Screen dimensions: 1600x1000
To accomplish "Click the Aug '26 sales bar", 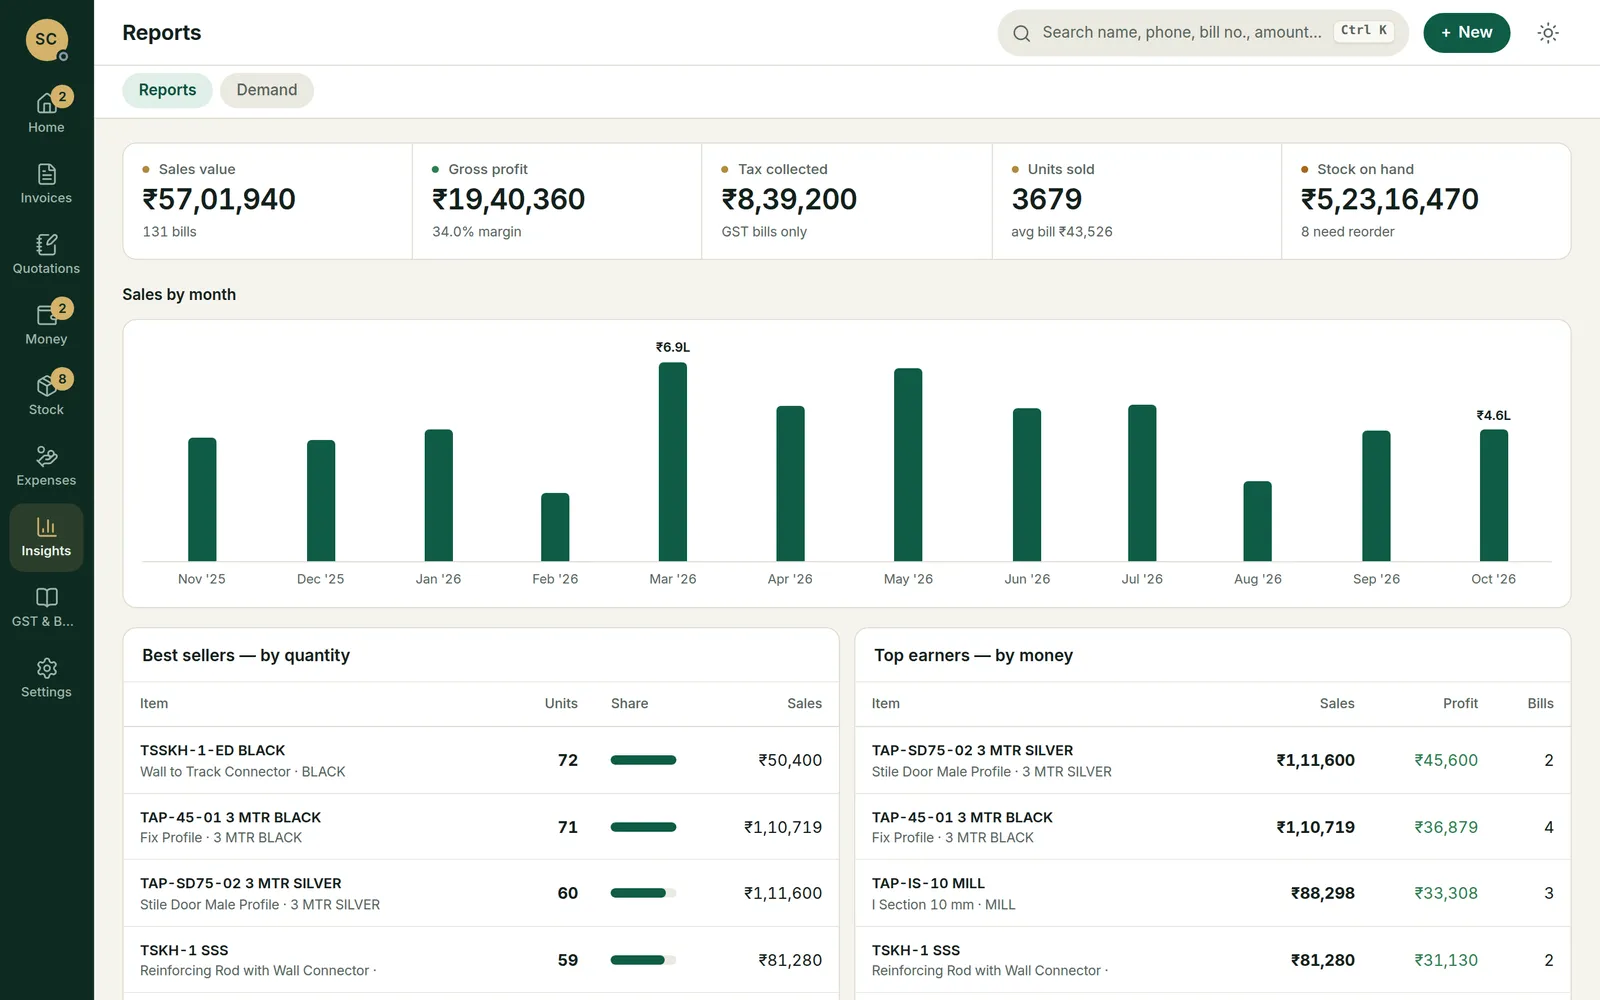I will pos(1258,521).
